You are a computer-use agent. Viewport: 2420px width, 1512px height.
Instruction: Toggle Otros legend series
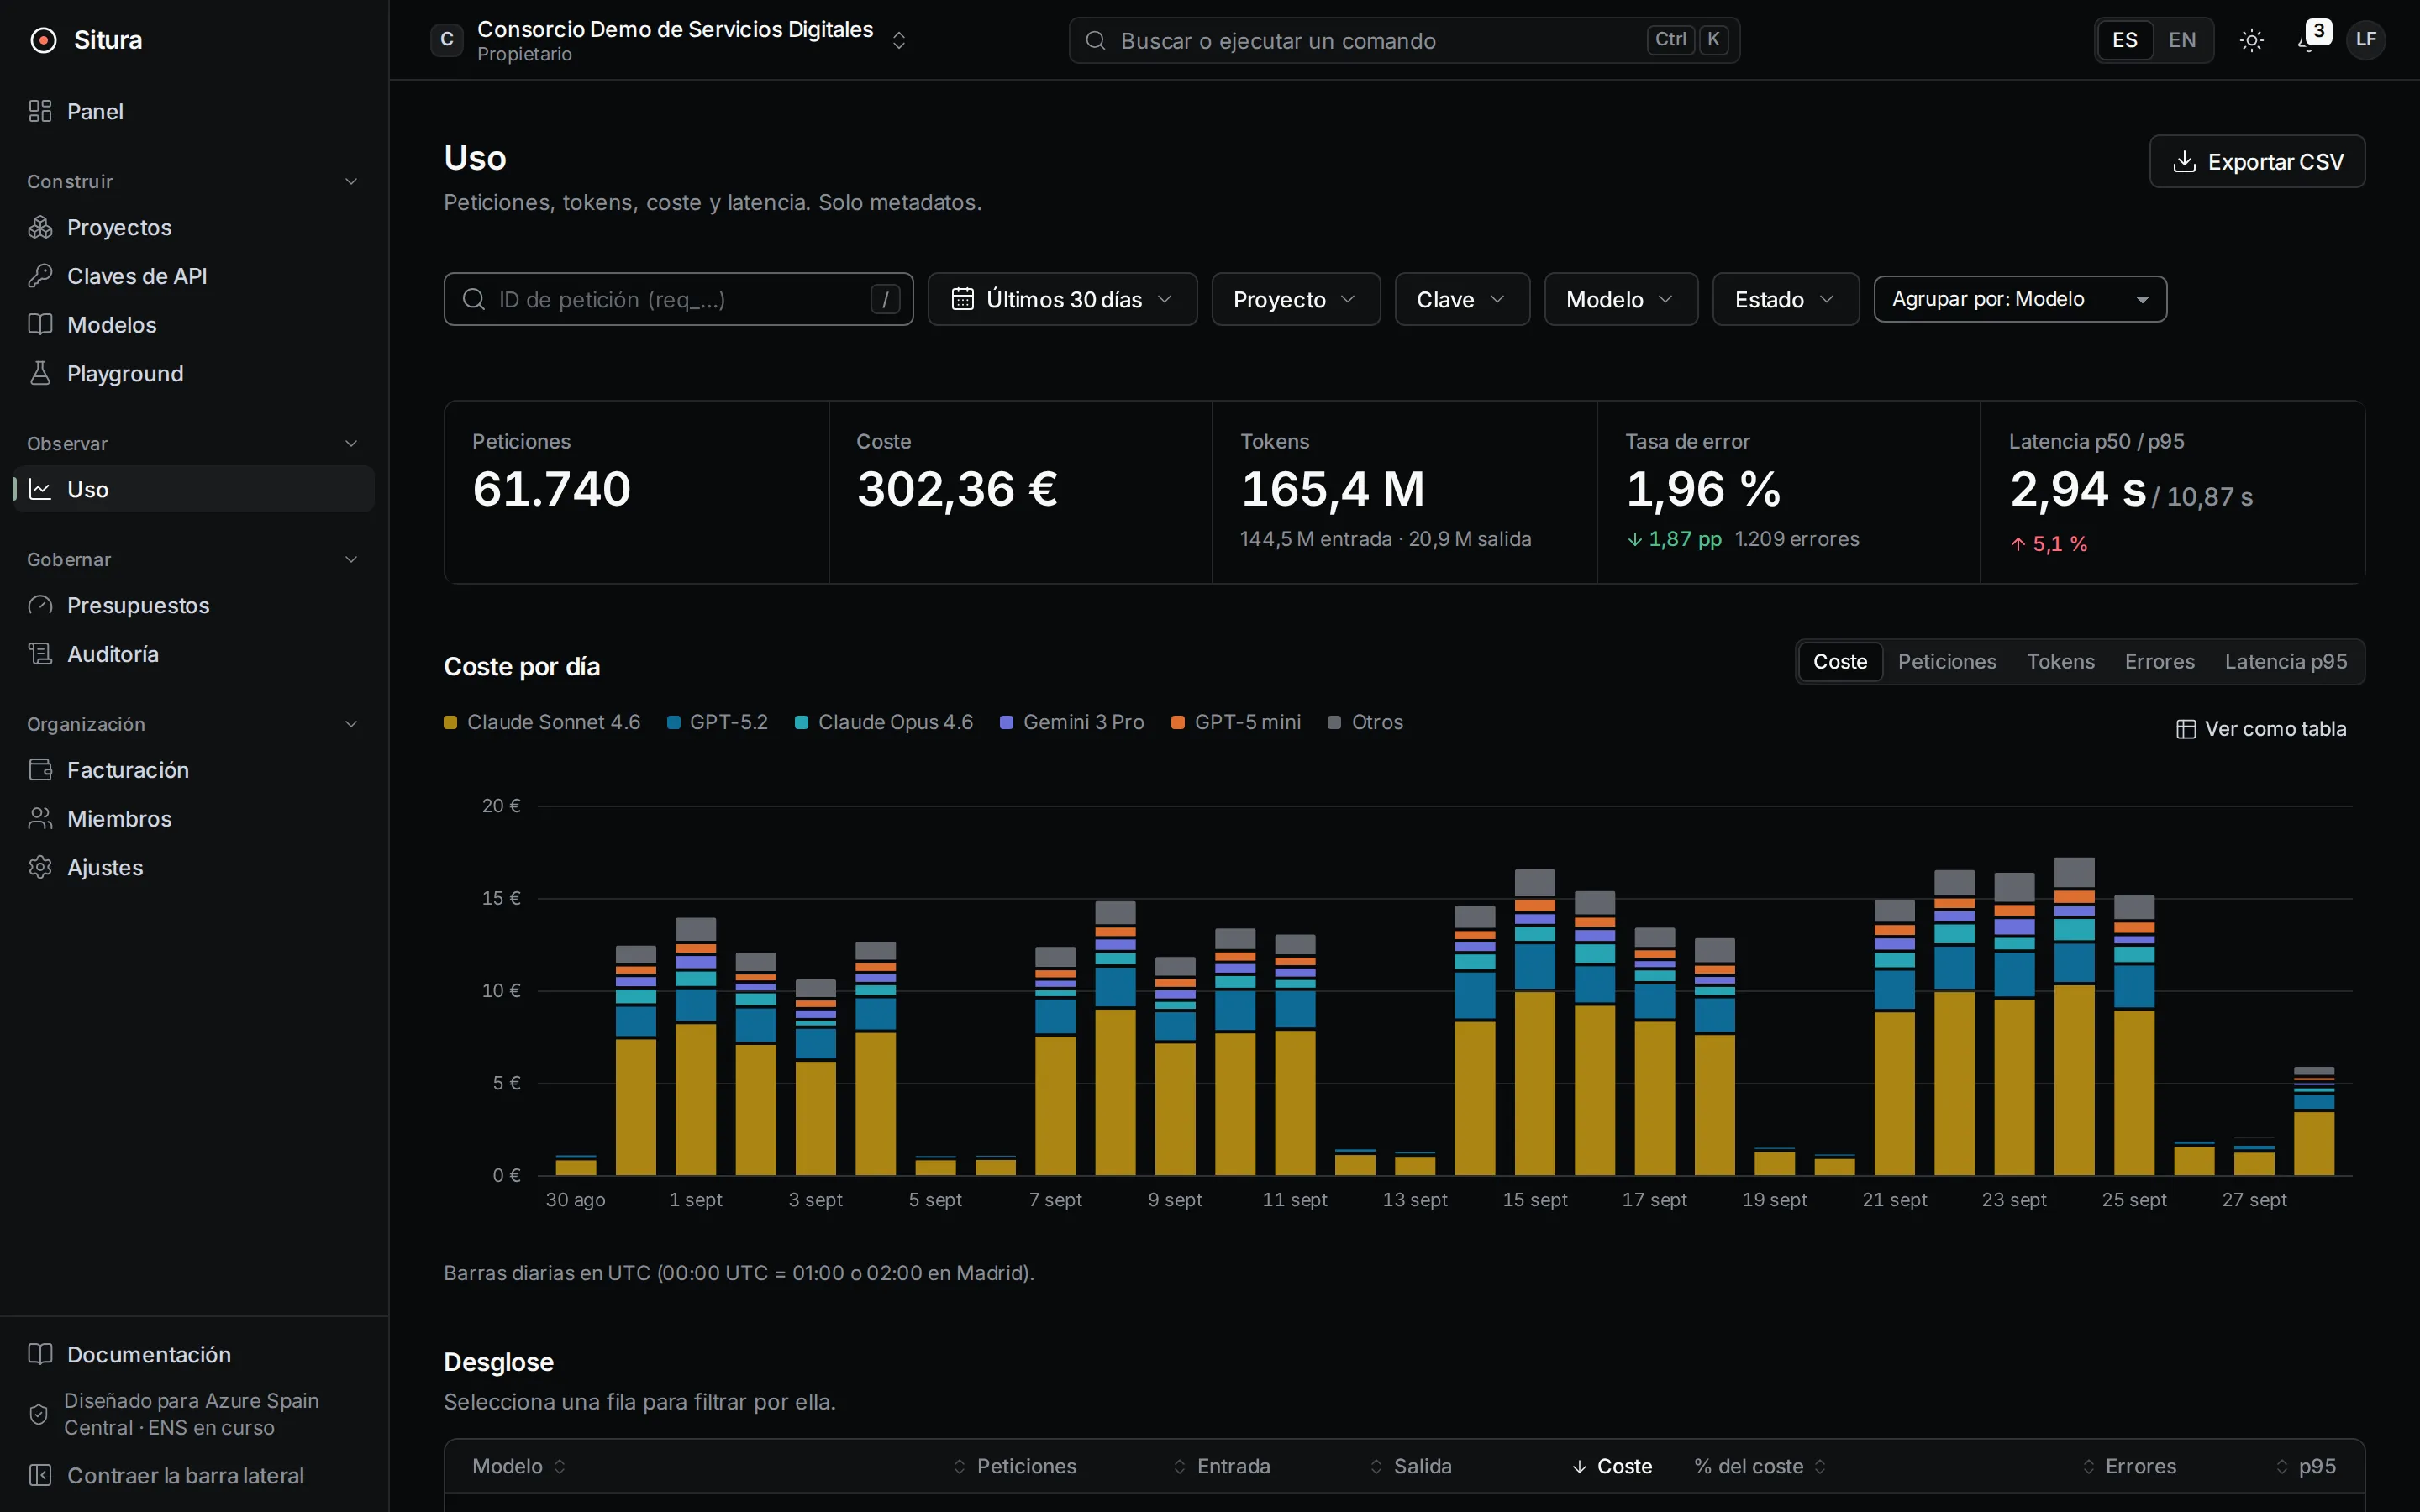pyautogui.click(x=1365, y=722)
